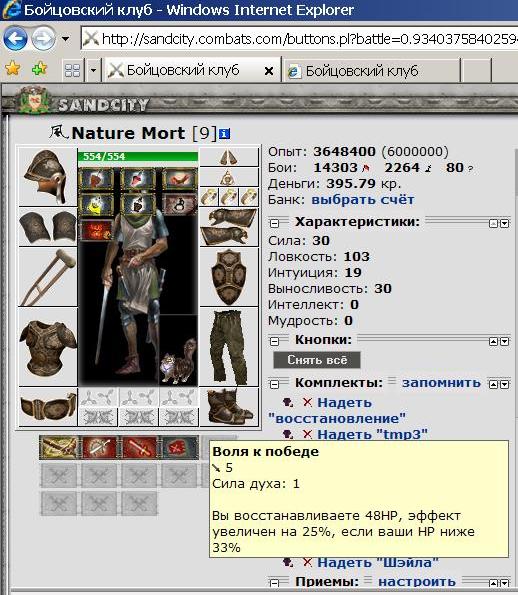Click the equipped helmet slot
The image size is (518, 595).
point(48,176)
